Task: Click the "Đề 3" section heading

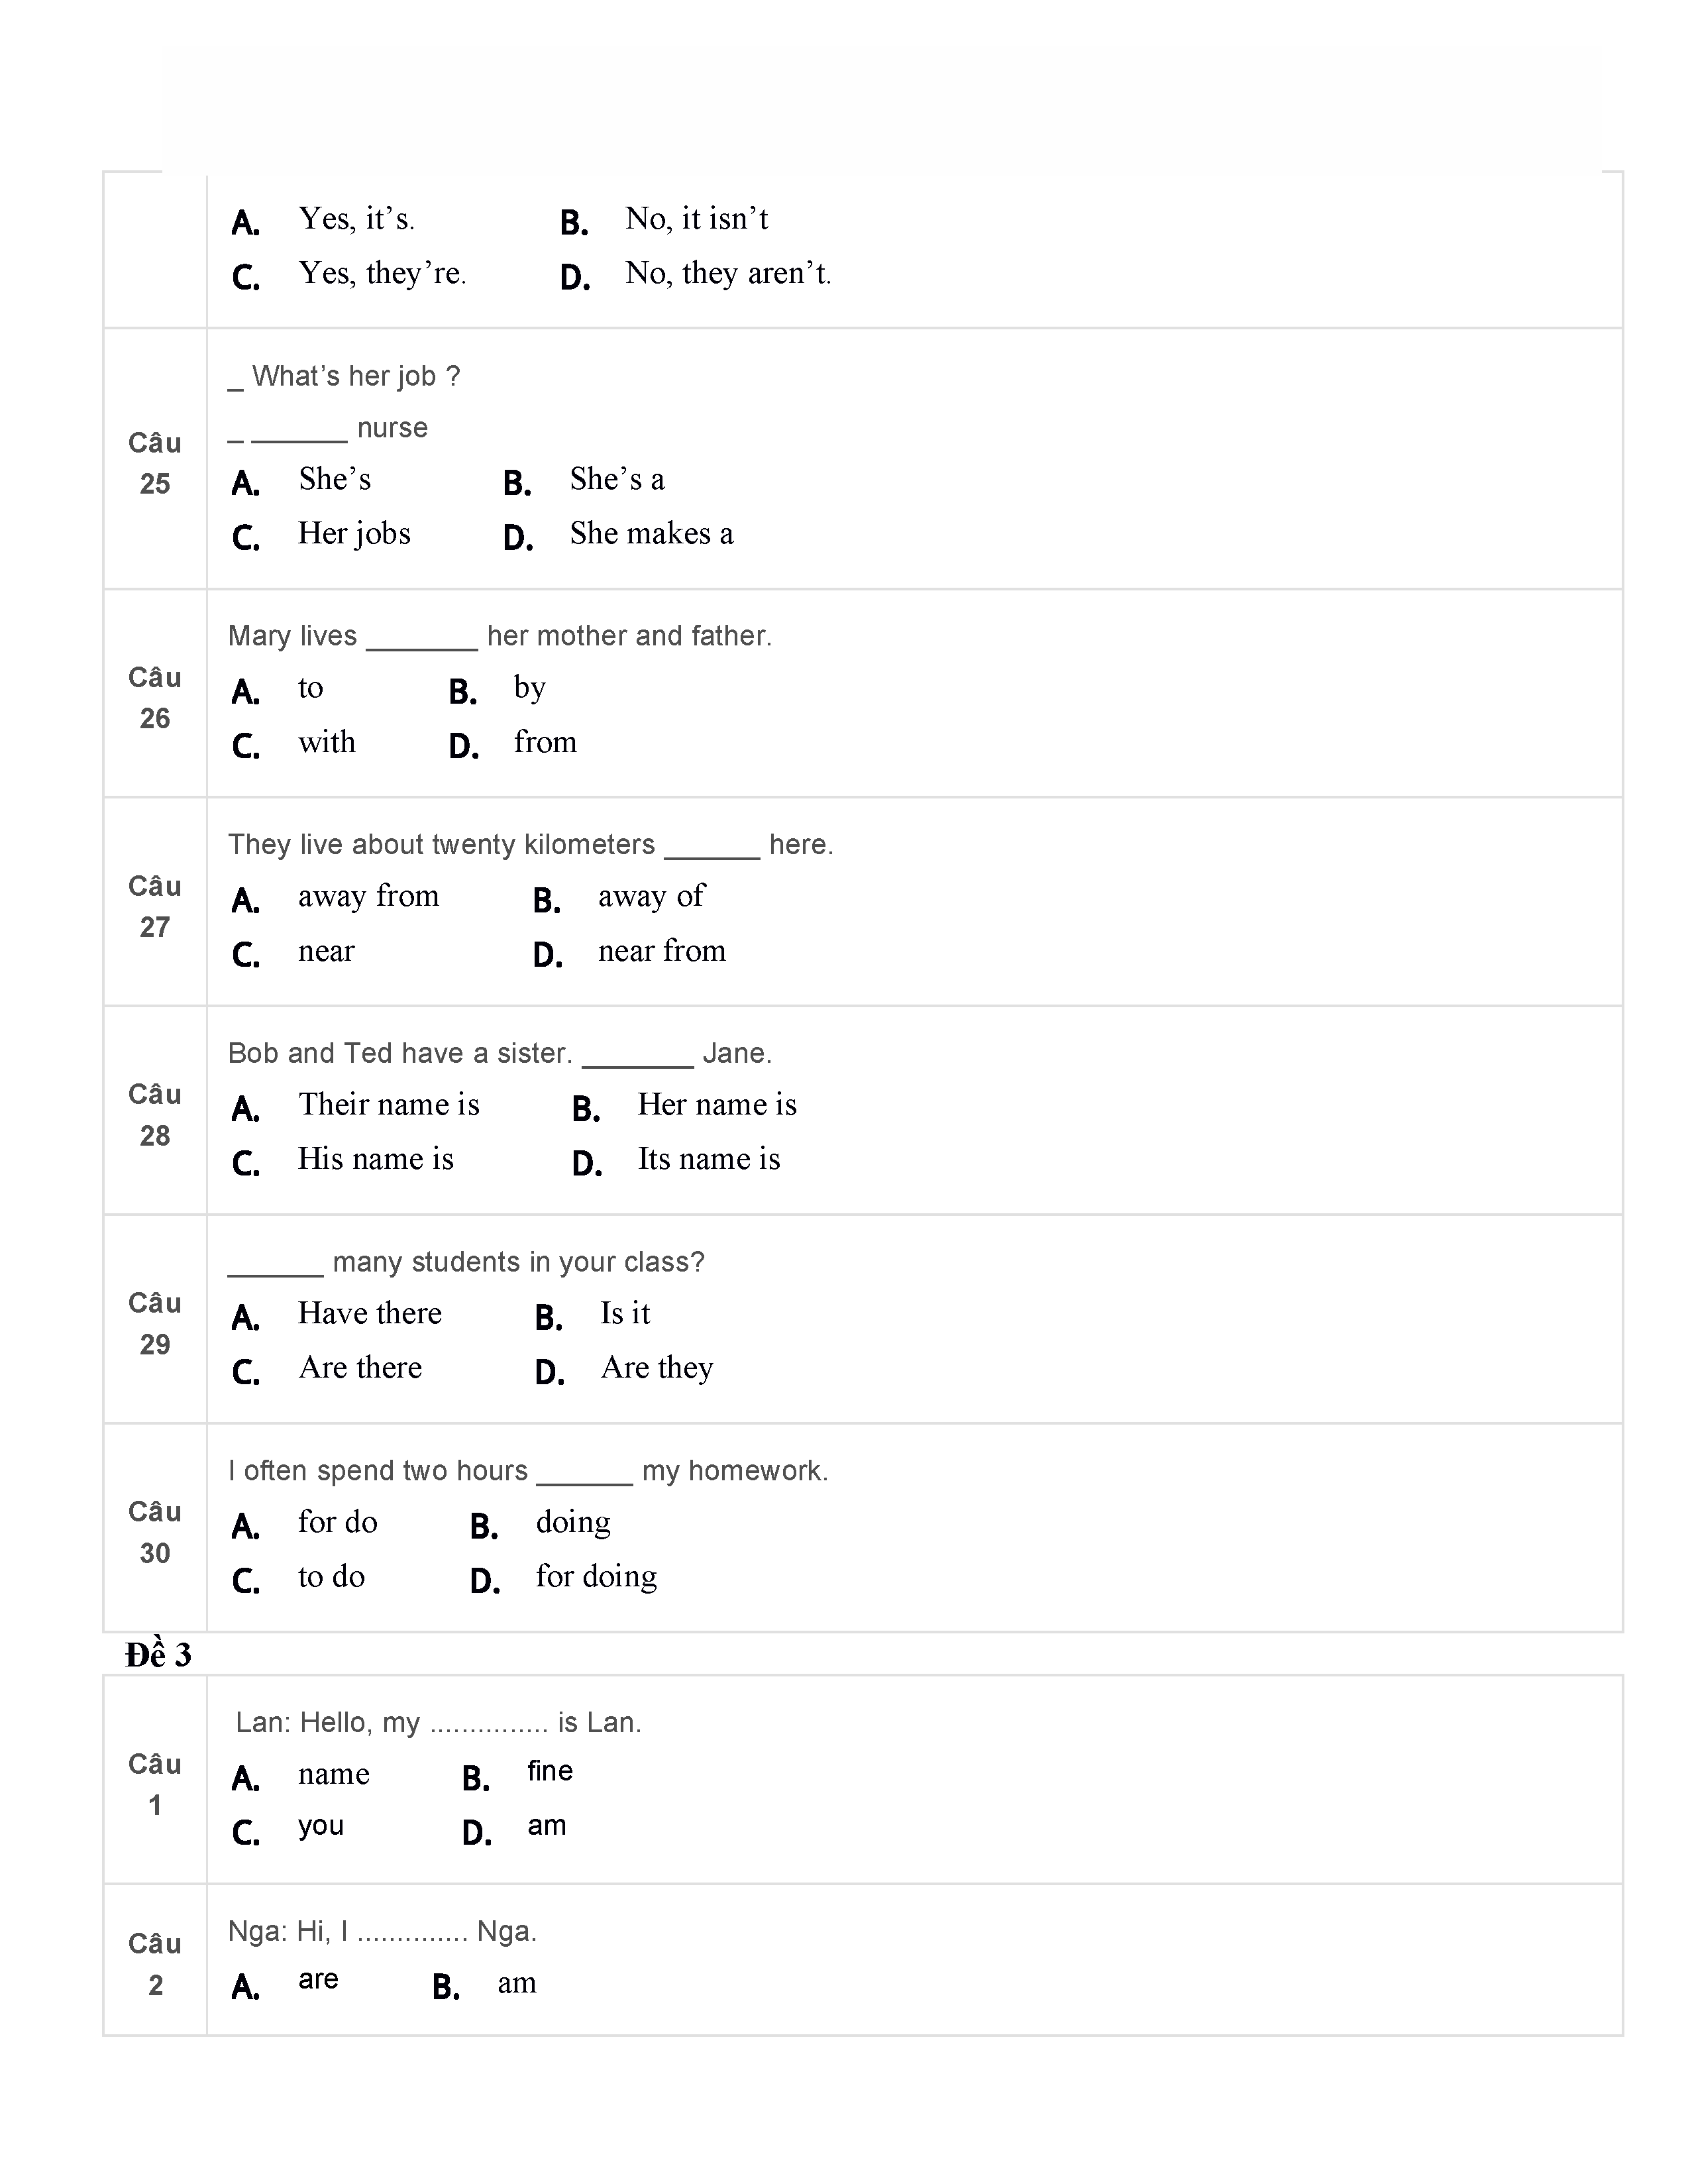Action: pos(158,1656)
